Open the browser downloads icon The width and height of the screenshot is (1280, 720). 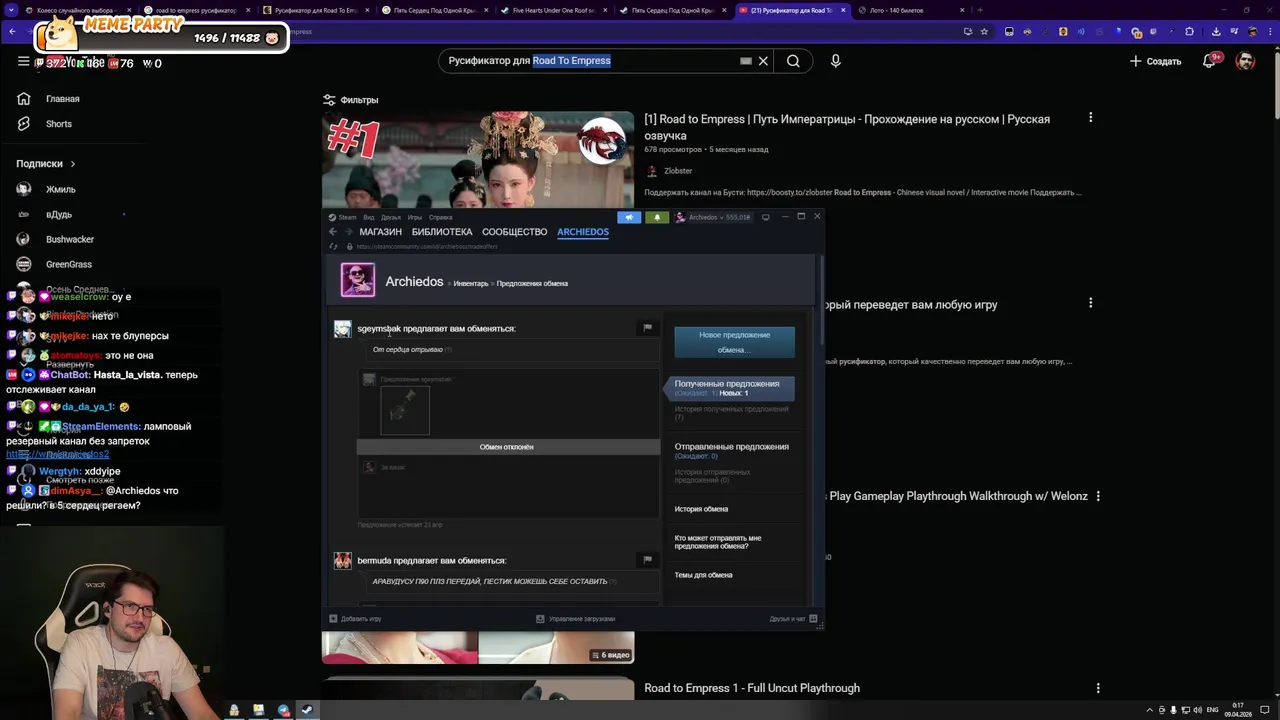[1216, 32]
